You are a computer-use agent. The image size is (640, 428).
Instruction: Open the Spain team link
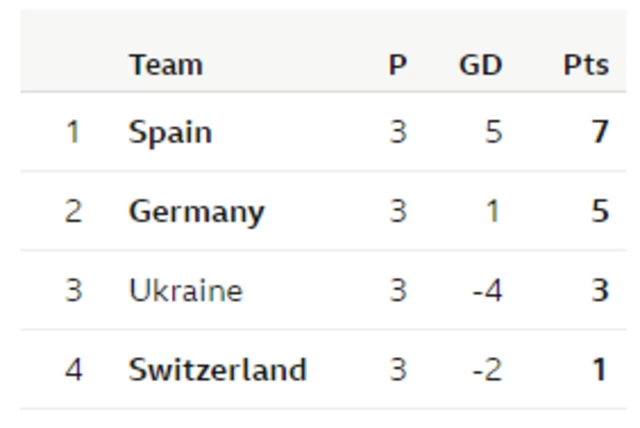170,133
